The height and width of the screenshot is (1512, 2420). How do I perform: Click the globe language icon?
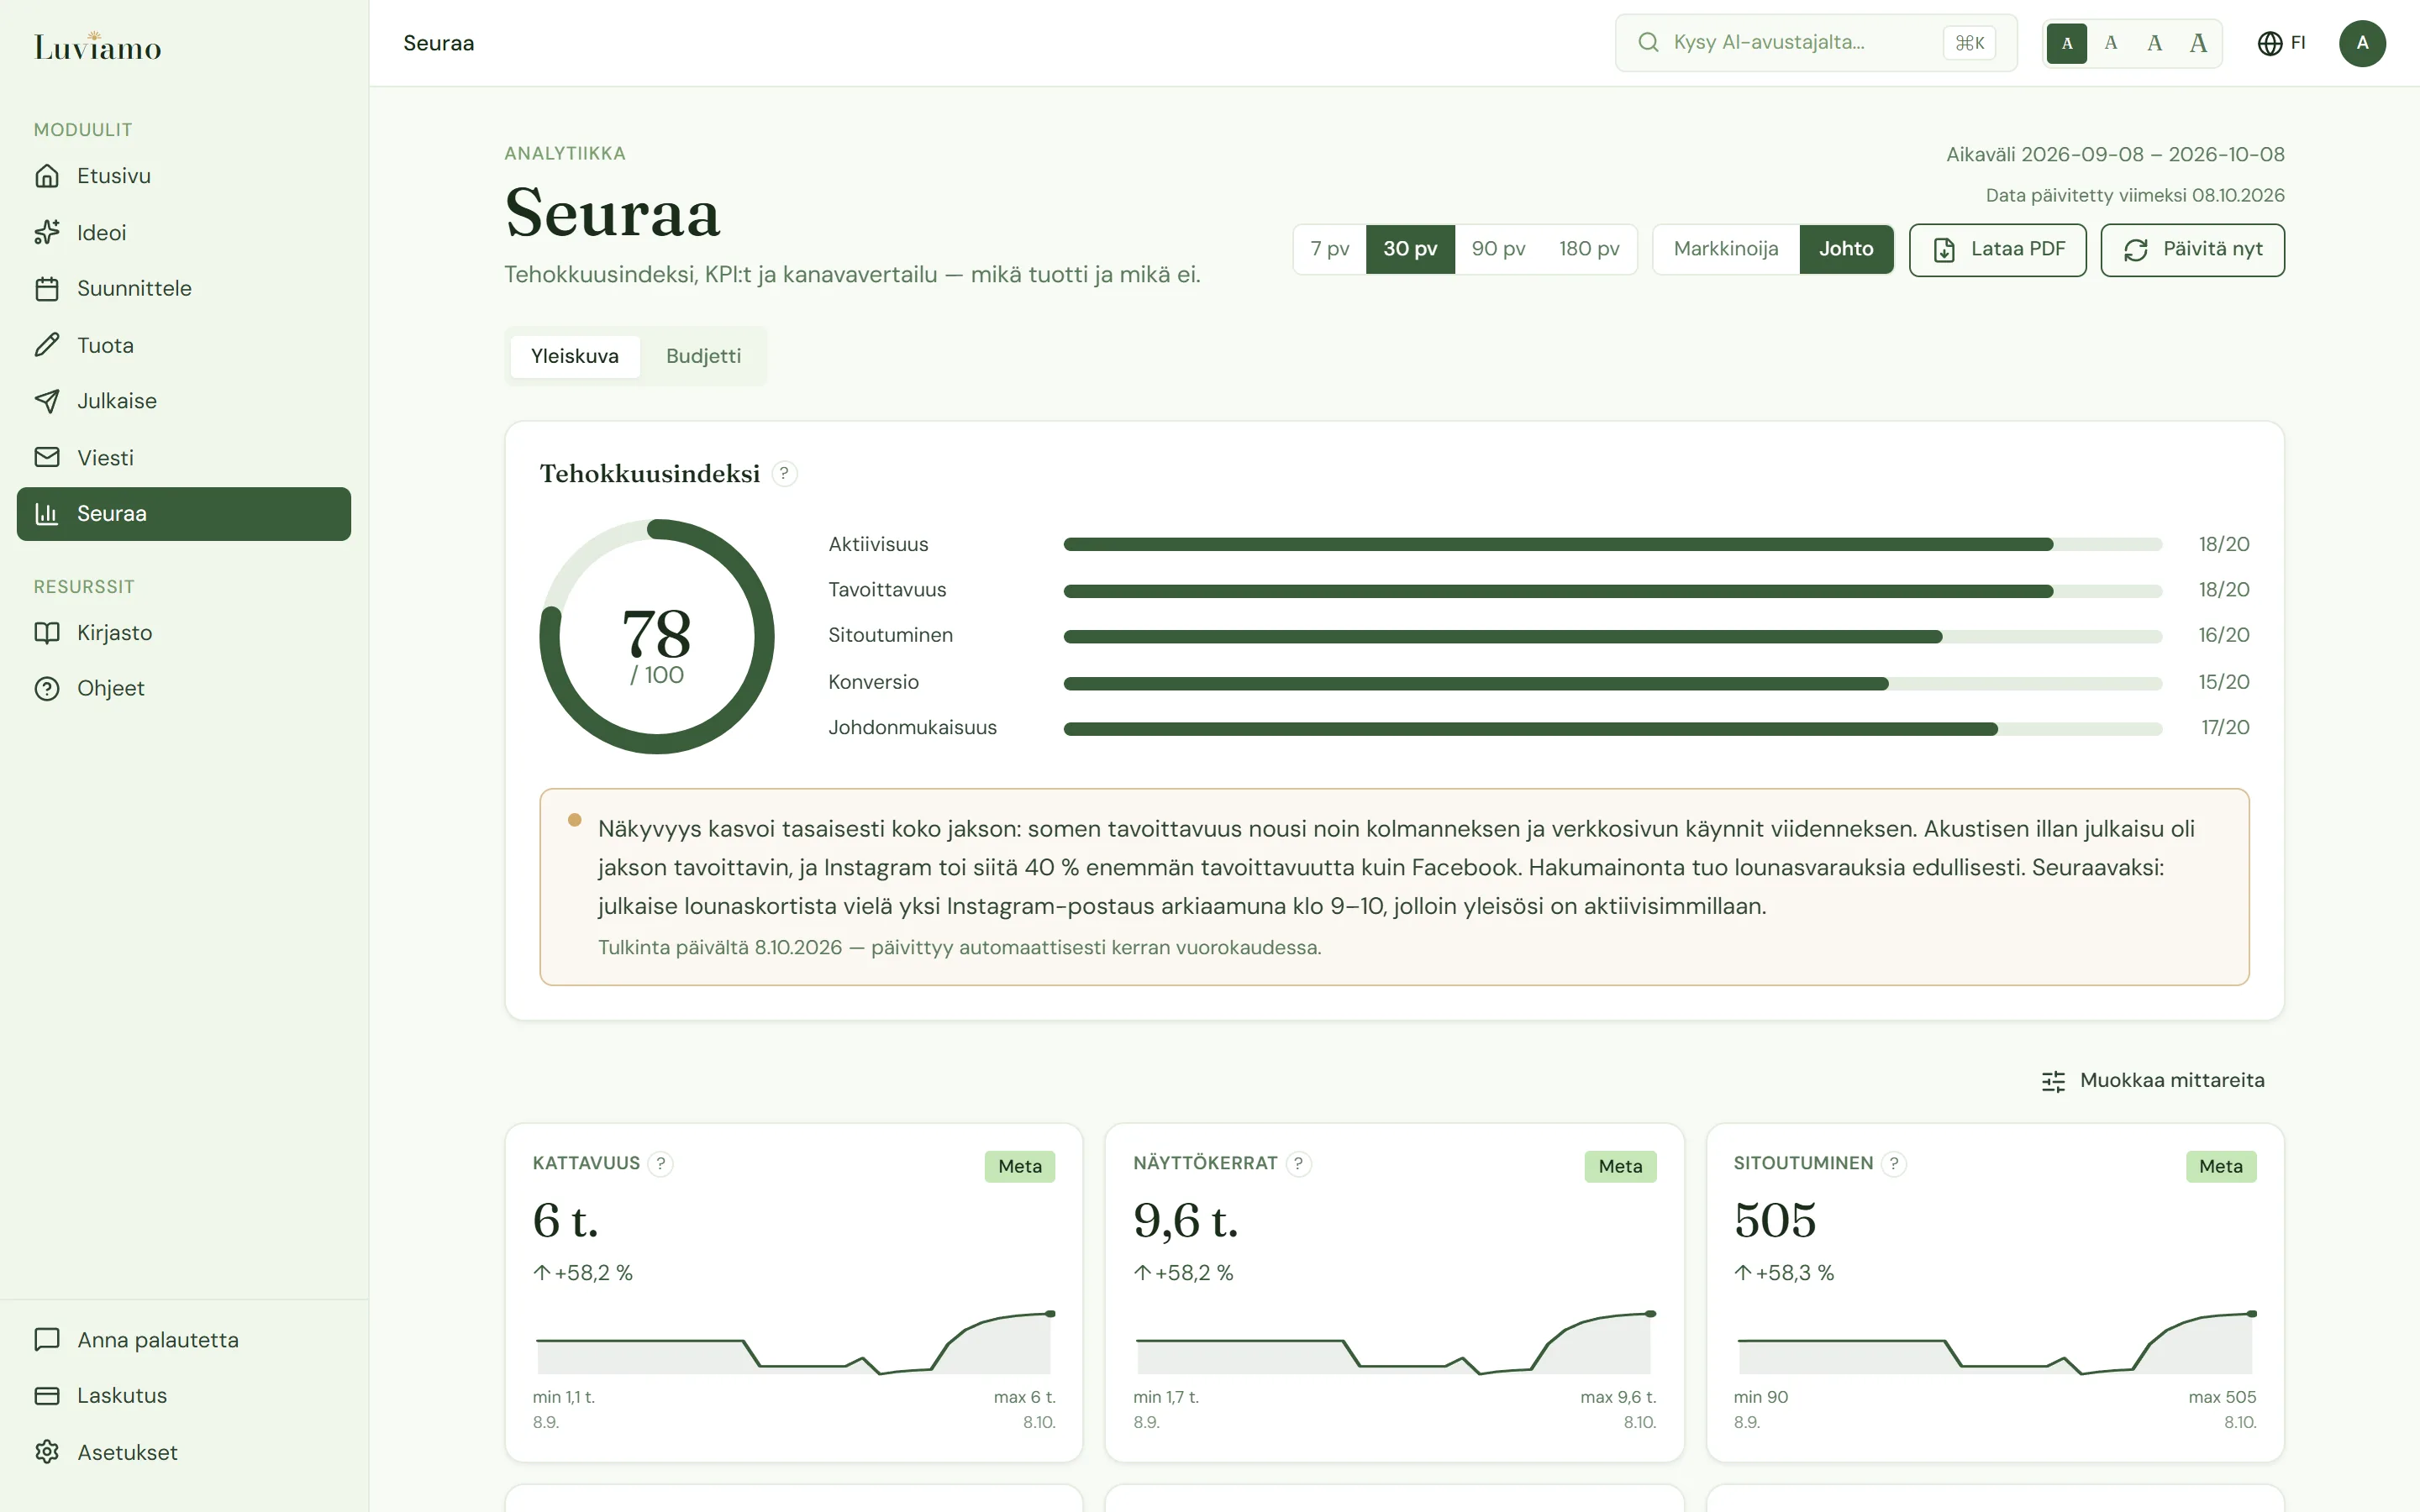2270,43
